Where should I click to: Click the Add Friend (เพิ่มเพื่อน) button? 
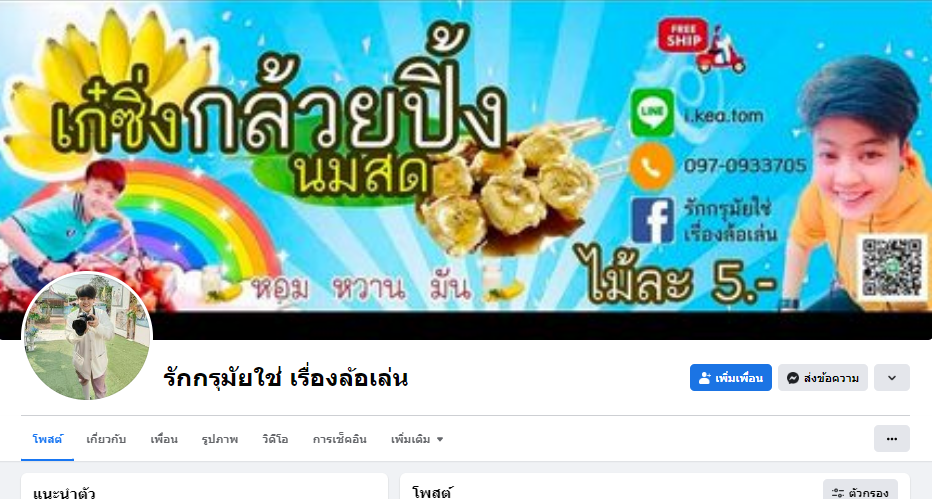click(x=731, y=378)
